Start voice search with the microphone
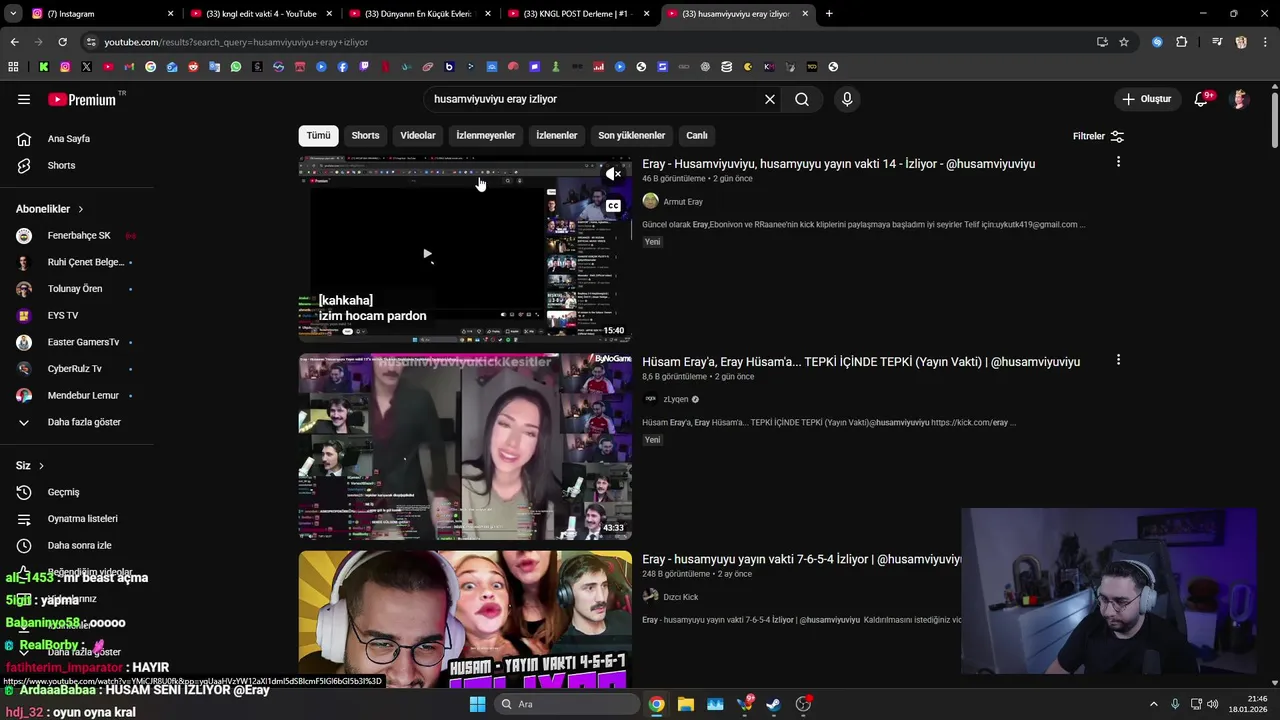The height and width of the screenshot is (720, 1280). pyautogui.click(x=847, y=99)
